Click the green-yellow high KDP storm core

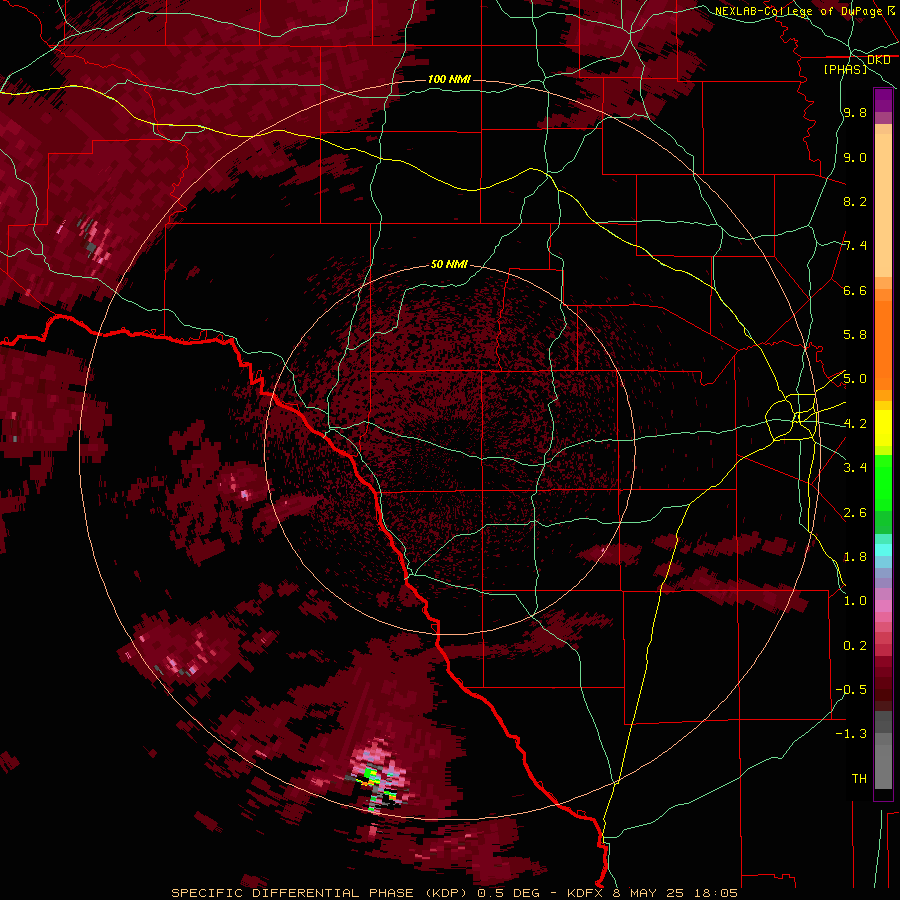[370, 775]
